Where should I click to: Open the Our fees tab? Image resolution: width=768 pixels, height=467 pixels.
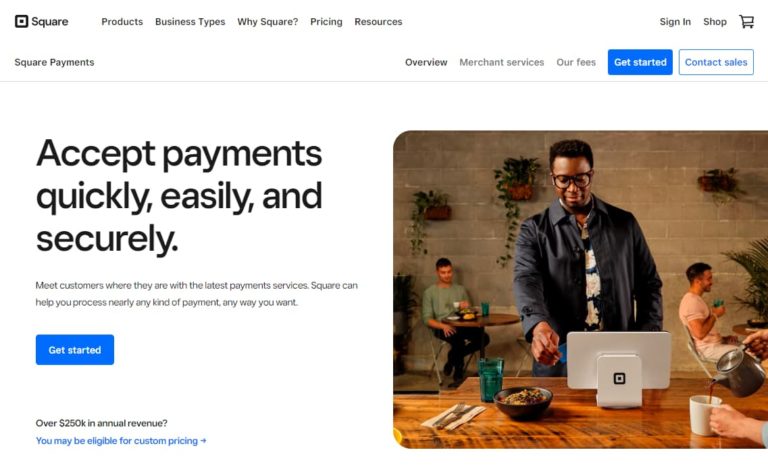point(576,62)
